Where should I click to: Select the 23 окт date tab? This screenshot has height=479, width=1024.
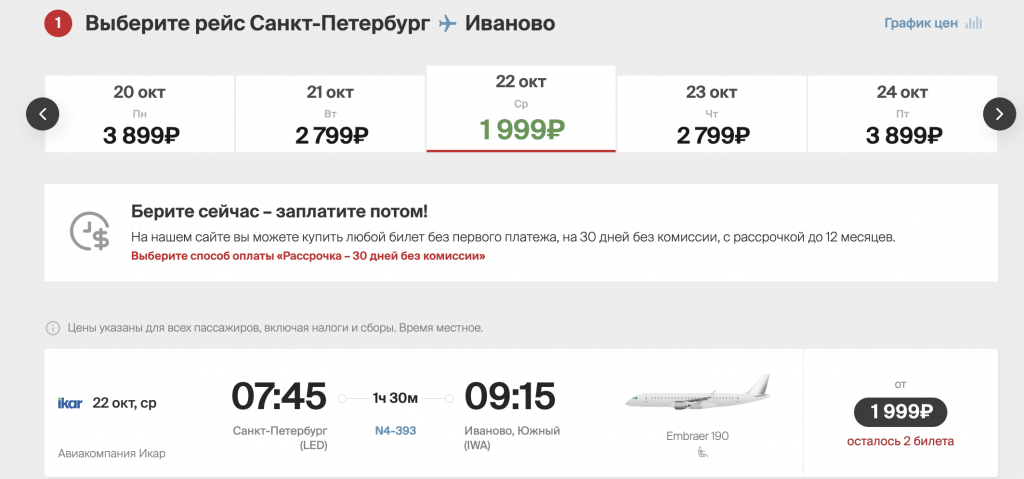click(x=712, y=114)
